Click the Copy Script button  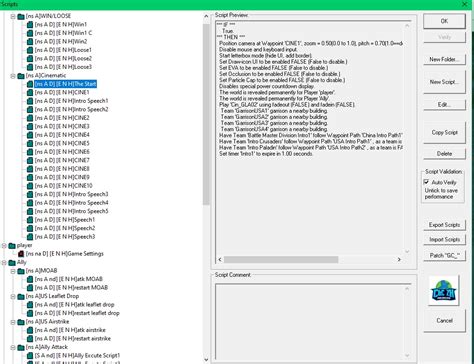click(444, 132)
